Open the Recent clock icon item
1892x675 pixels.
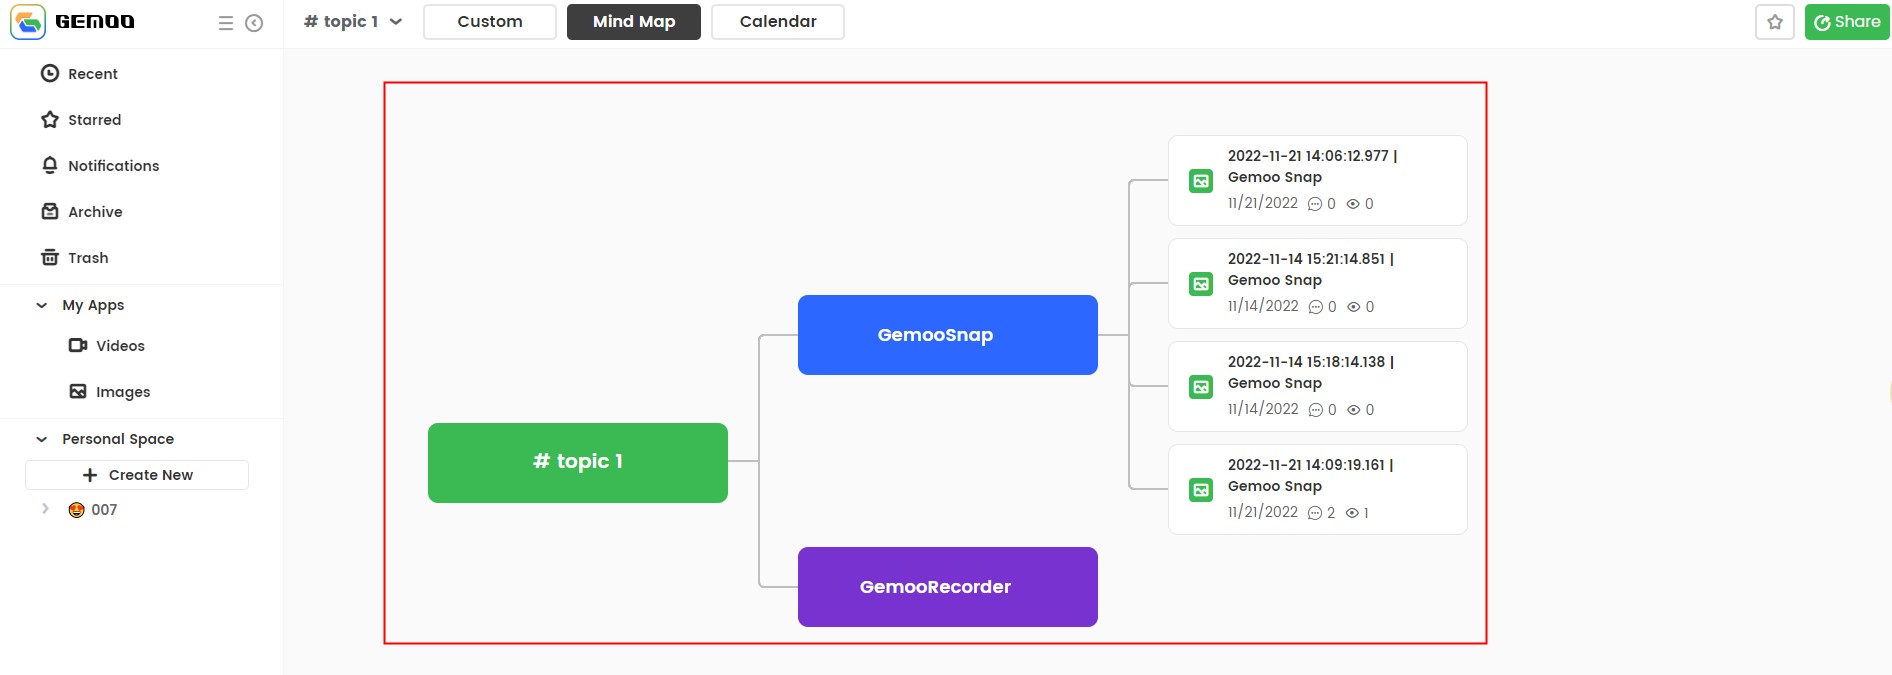79,74
